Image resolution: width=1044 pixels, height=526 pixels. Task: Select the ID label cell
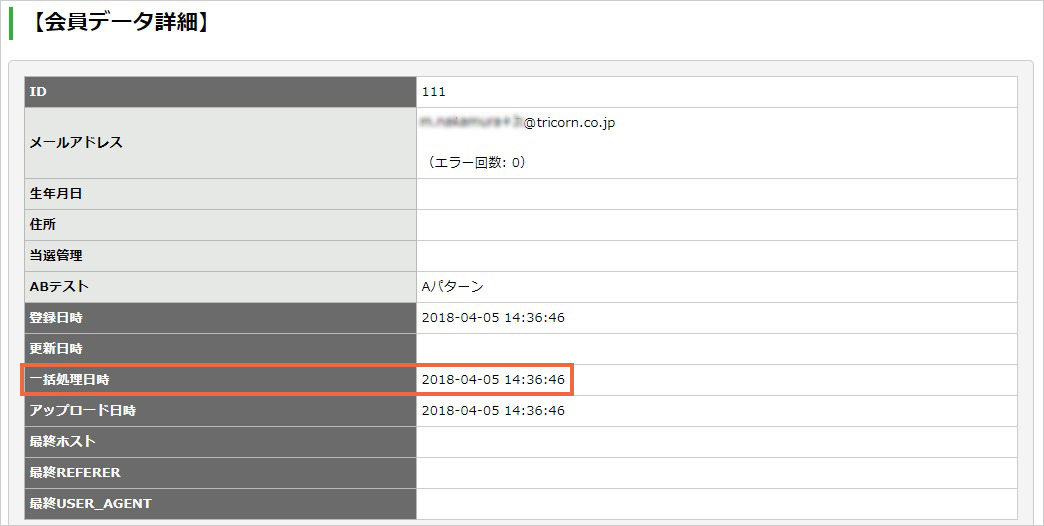(x=220, y=92)
